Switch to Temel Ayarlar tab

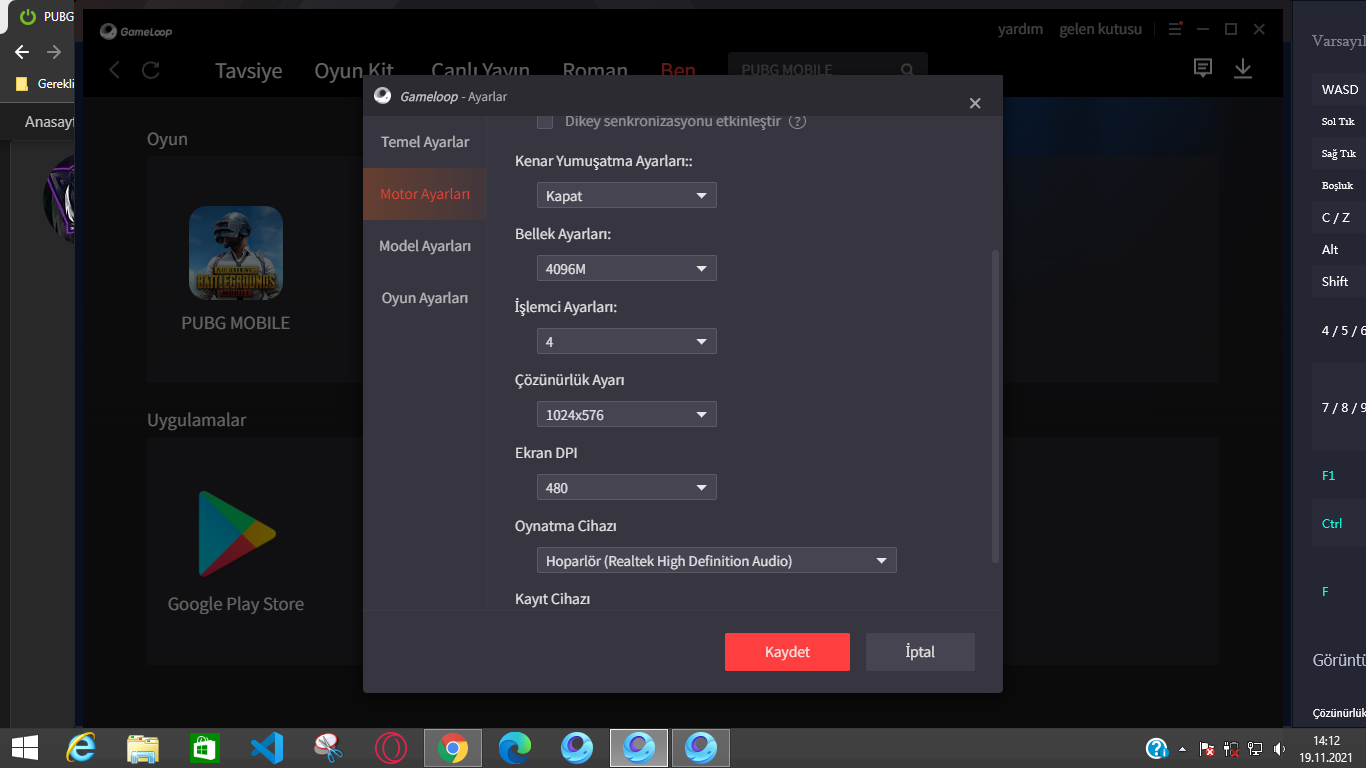pyautogui.click(x=425, y=142)
